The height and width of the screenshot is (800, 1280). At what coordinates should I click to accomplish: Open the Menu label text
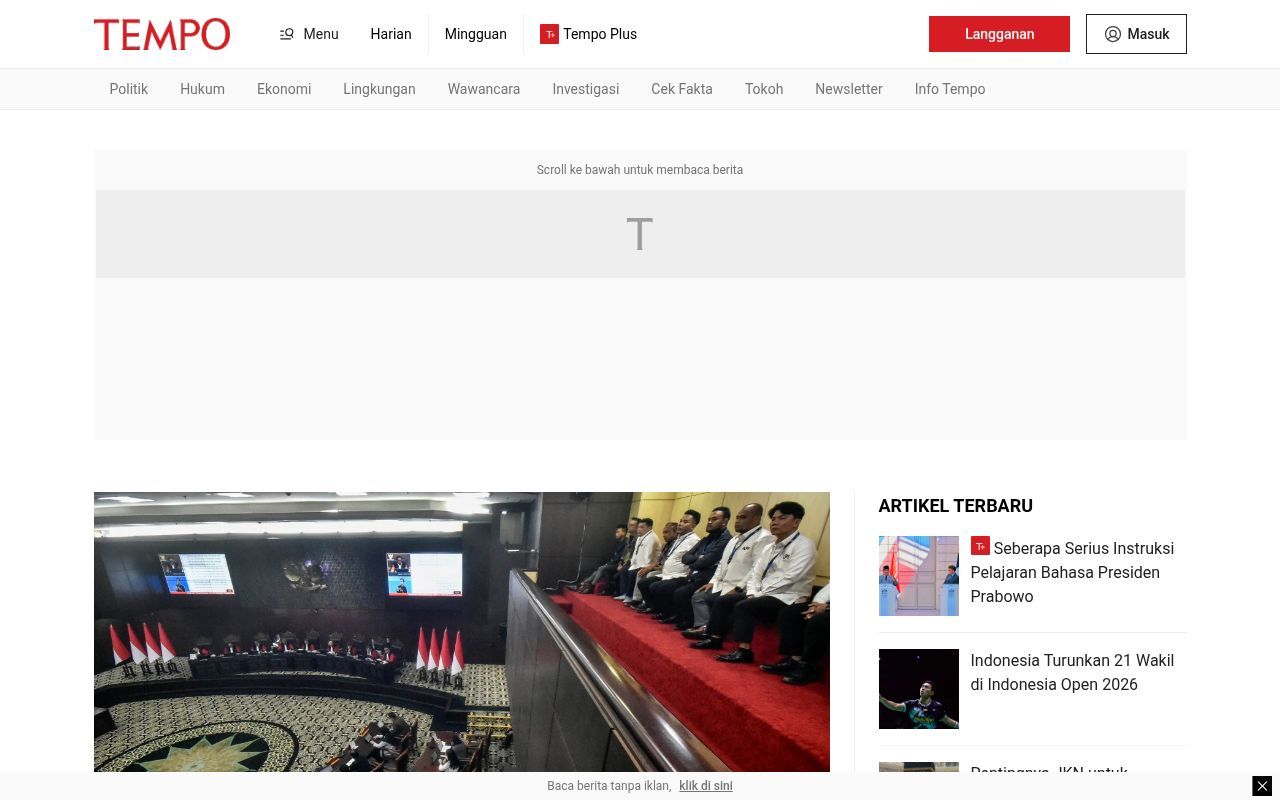(321, 34)
